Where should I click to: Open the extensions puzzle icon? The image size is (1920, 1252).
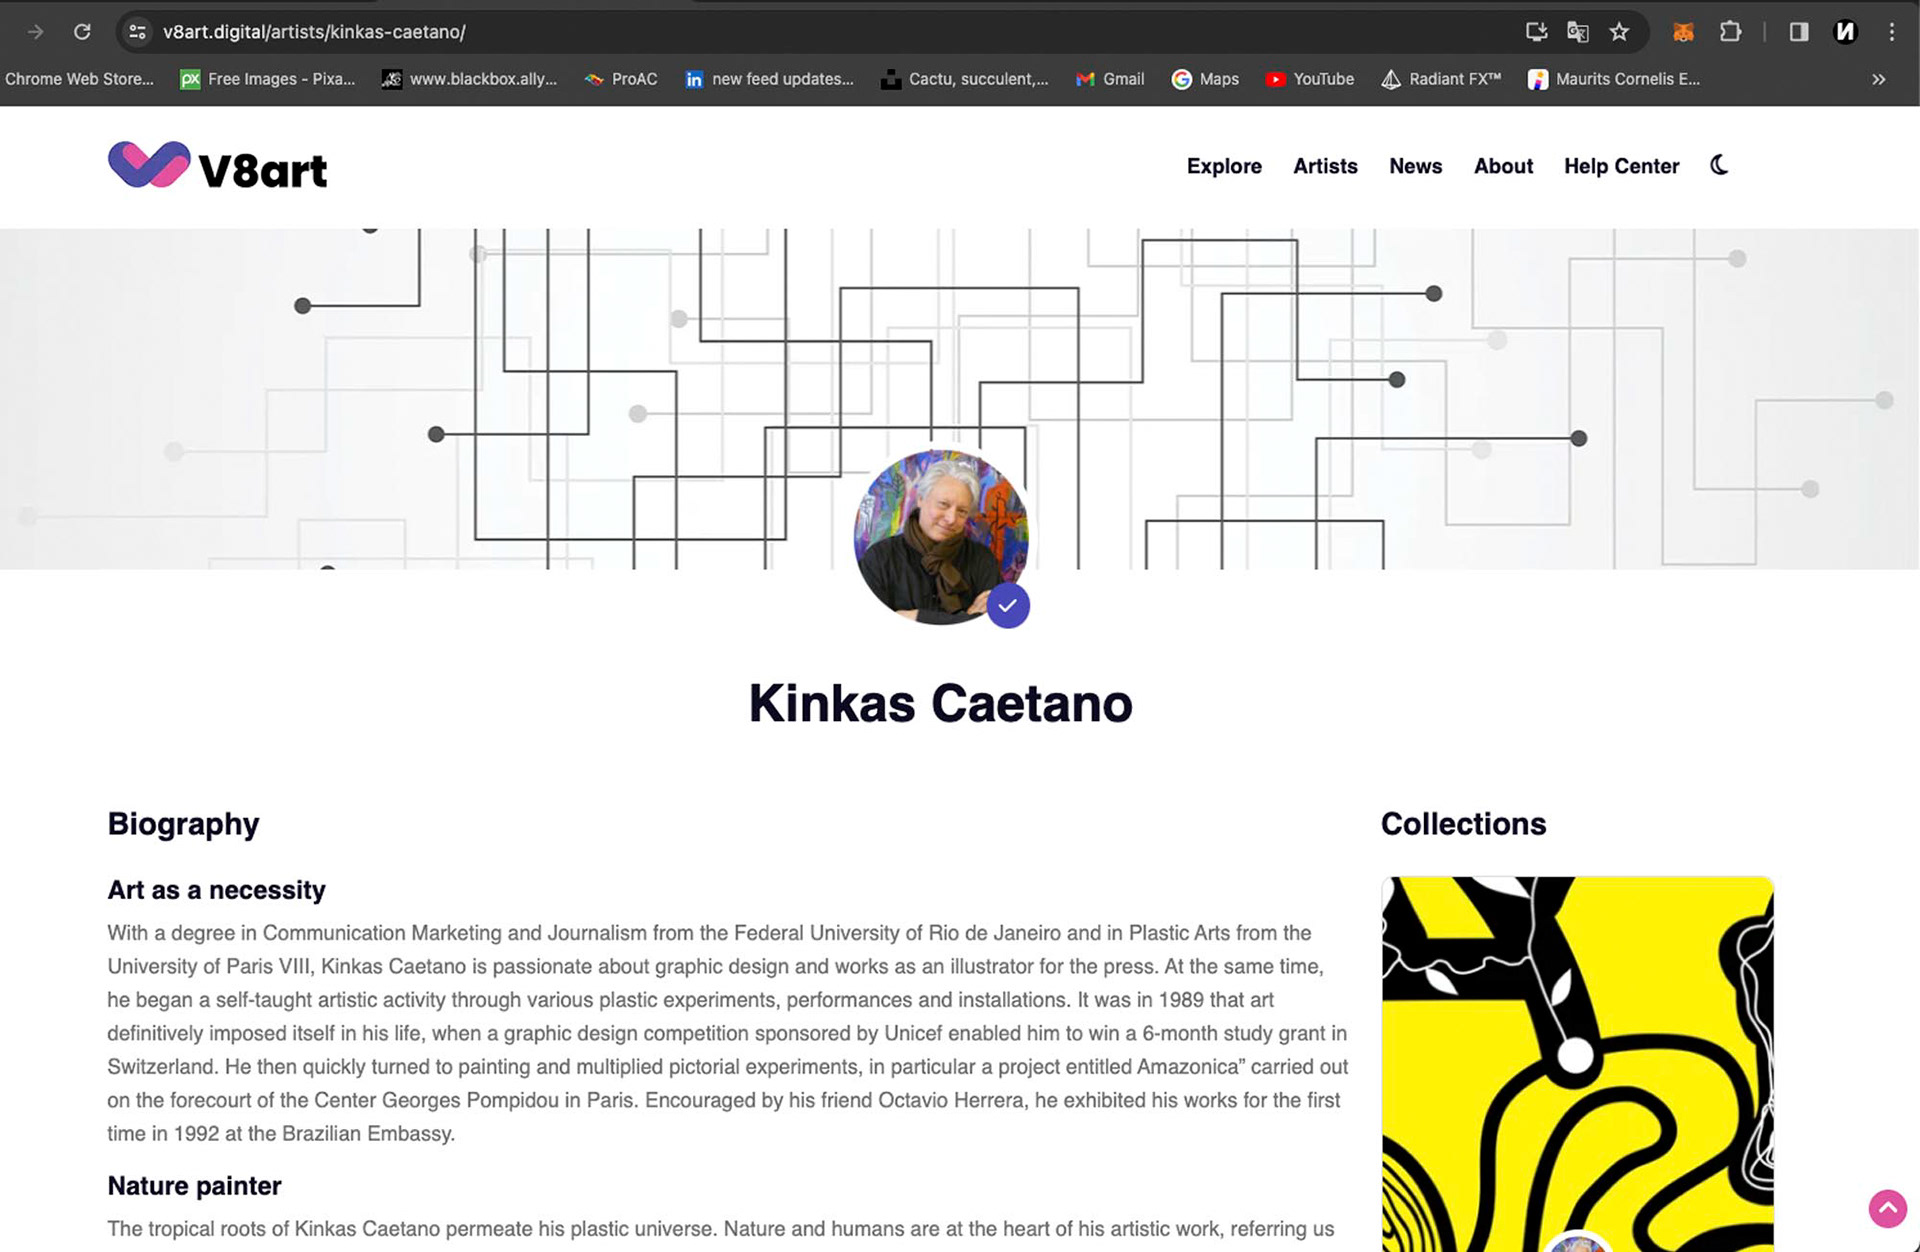pos(1730,32)
